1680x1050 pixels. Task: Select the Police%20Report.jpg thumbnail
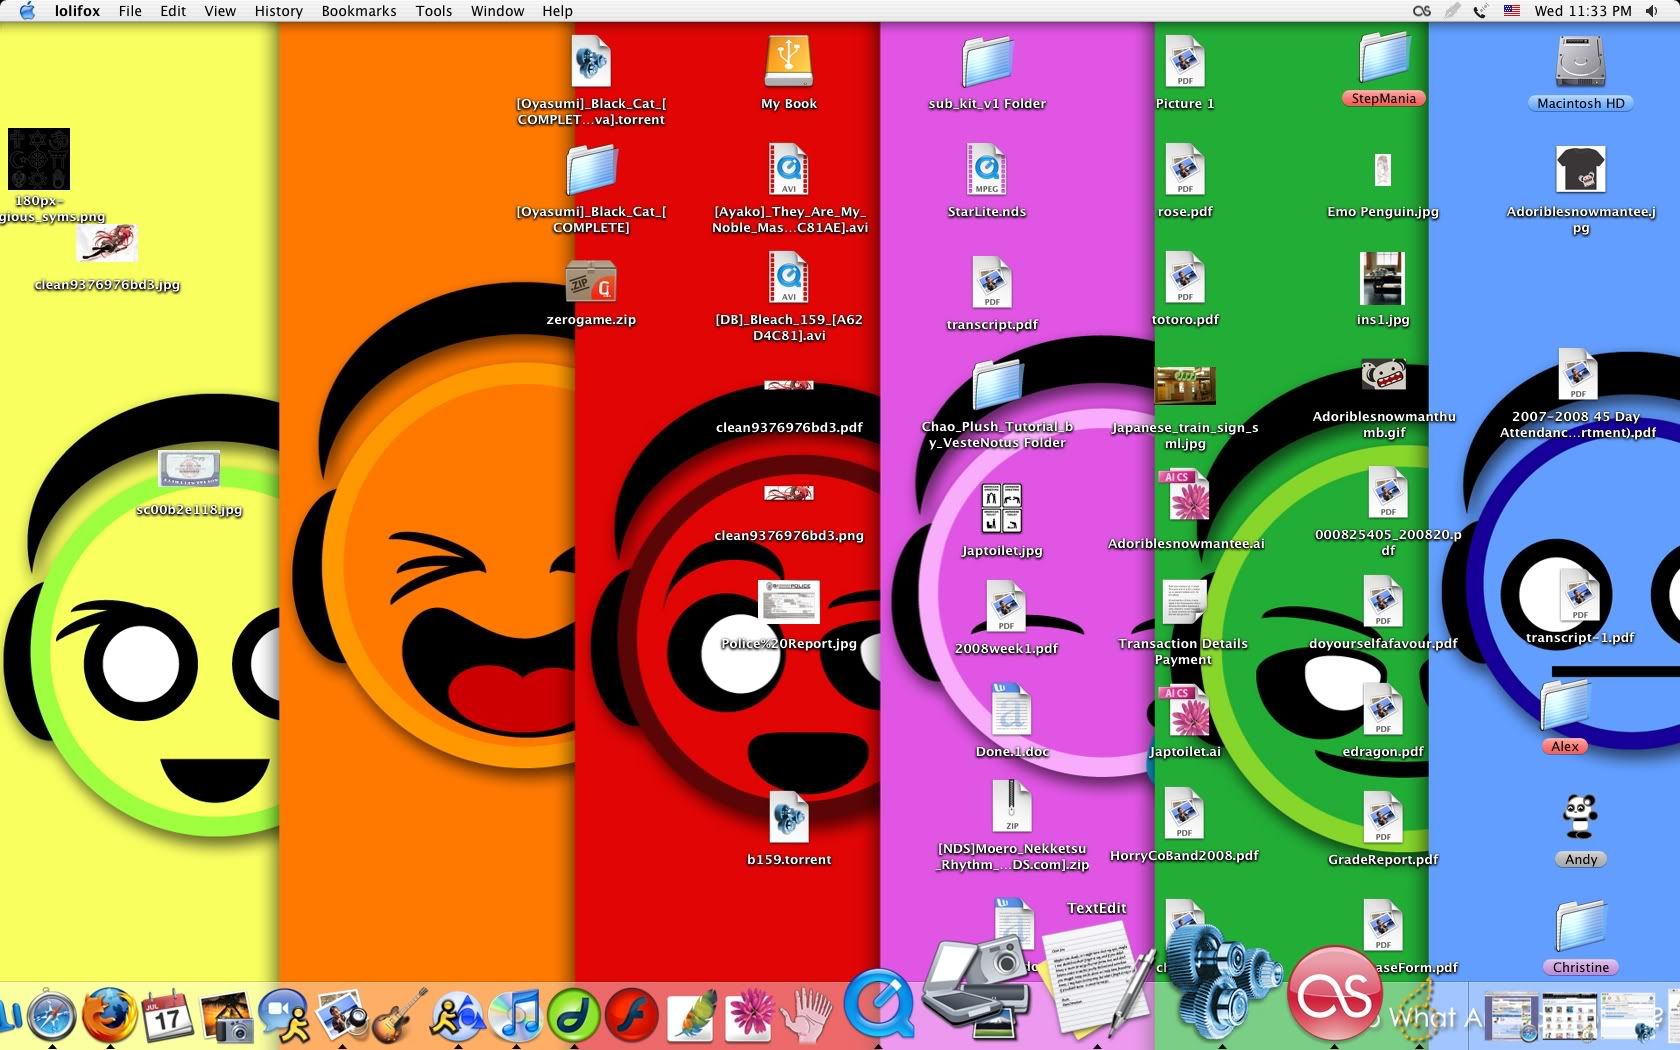789,602
